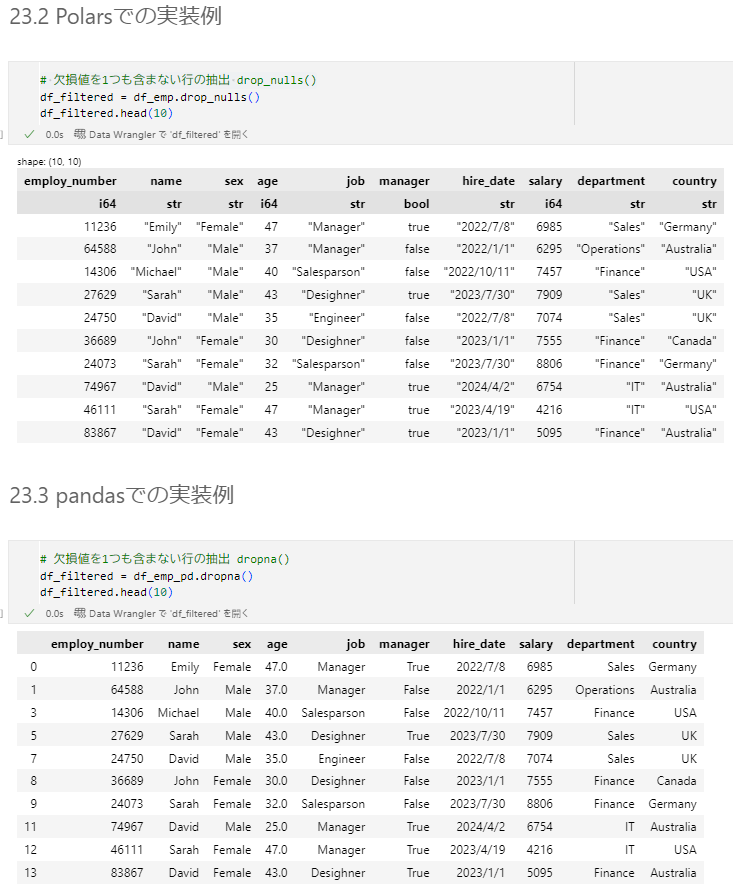The height and width of the screenshot is (895, 733).
Task: Click the Operations cell in the pandas table
Action: coord(605,690)
